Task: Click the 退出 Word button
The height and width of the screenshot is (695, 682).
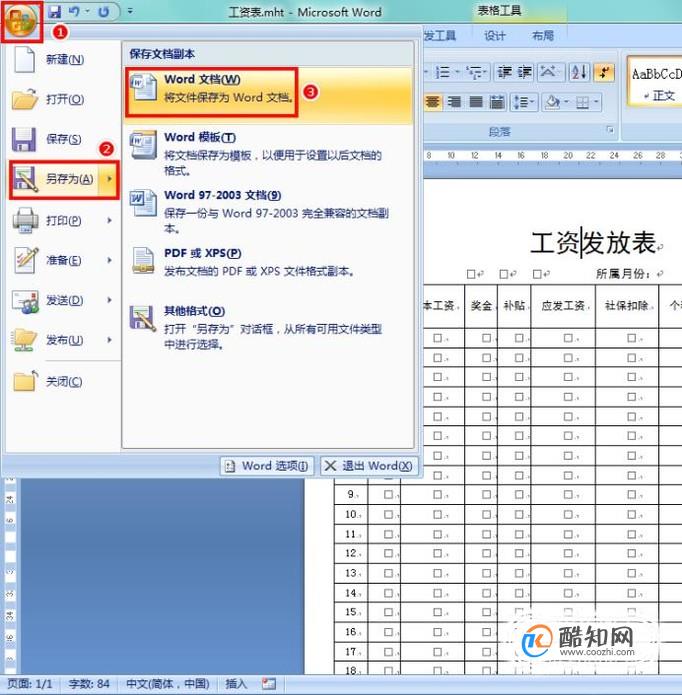Action: [x=369, y=466]
